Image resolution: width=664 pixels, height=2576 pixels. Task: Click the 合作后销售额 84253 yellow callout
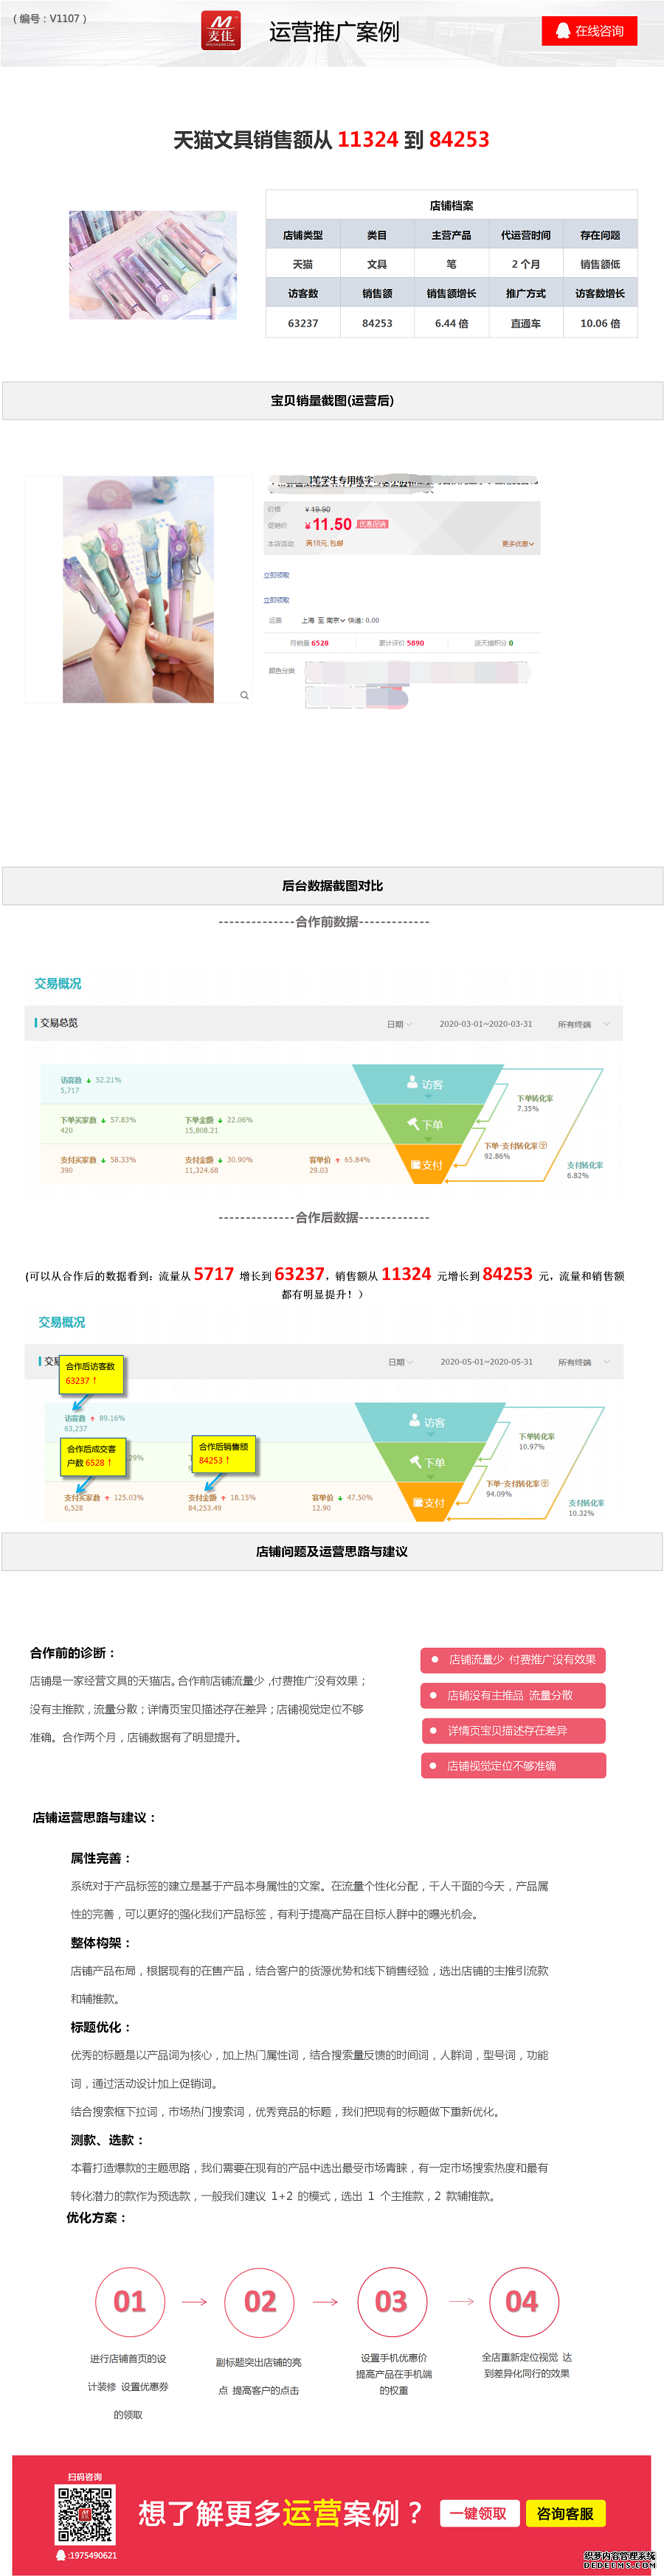click(224, 1454)
